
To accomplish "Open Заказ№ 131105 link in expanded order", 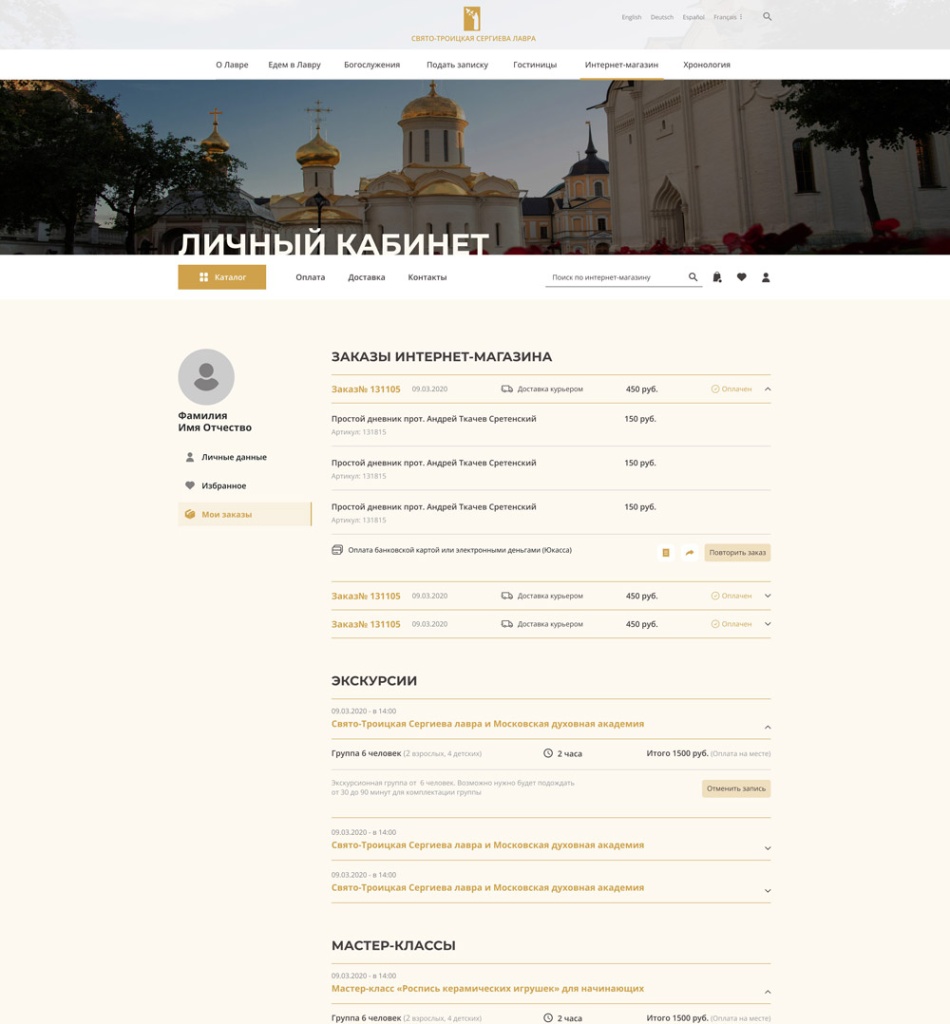I will (366, 389).
